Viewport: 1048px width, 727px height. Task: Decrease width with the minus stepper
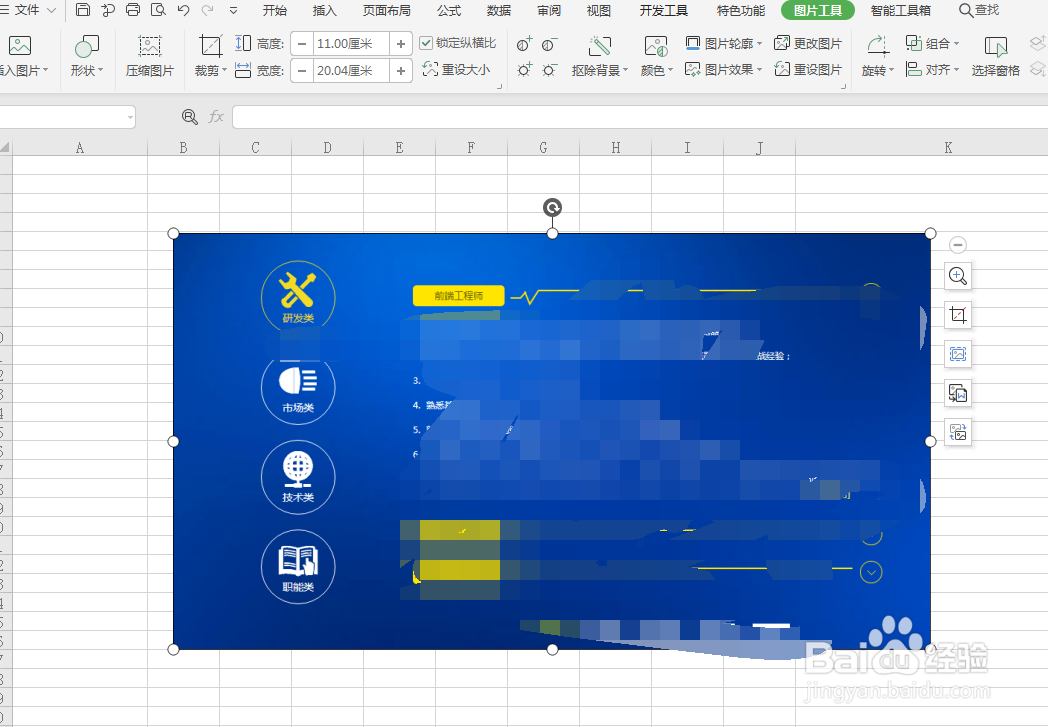point(302,70)
